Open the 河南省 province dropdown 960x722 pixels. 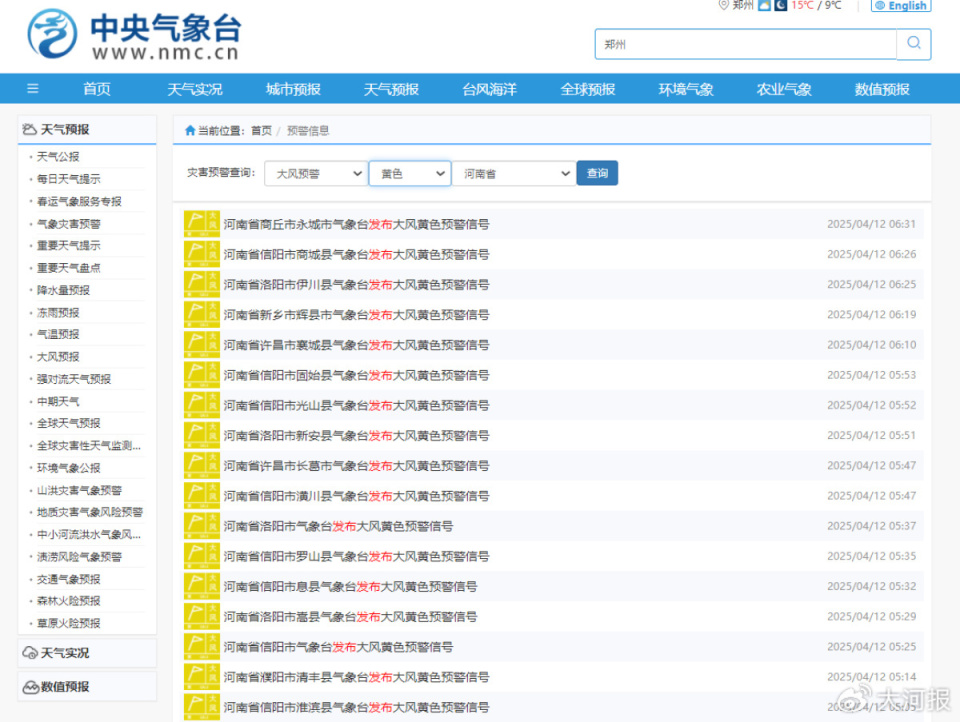point(514,173)
